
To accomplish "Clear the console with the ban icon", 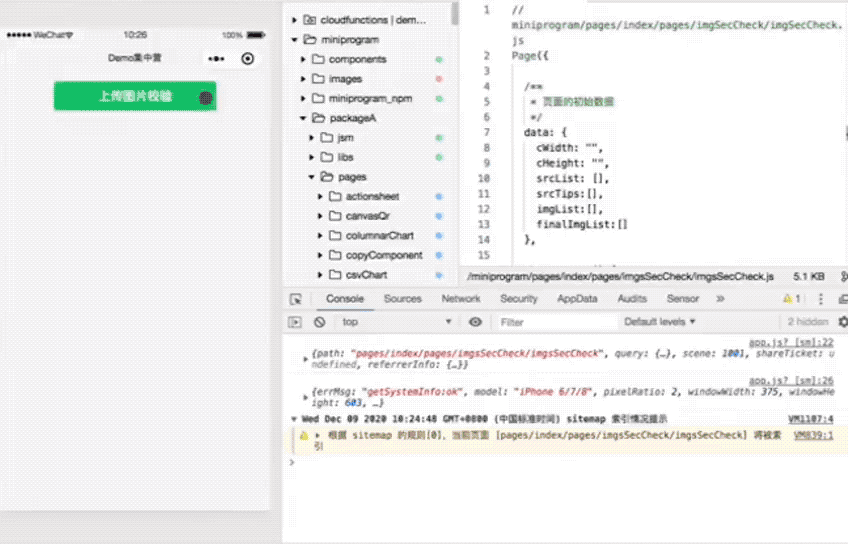I will tap(320, 322).
